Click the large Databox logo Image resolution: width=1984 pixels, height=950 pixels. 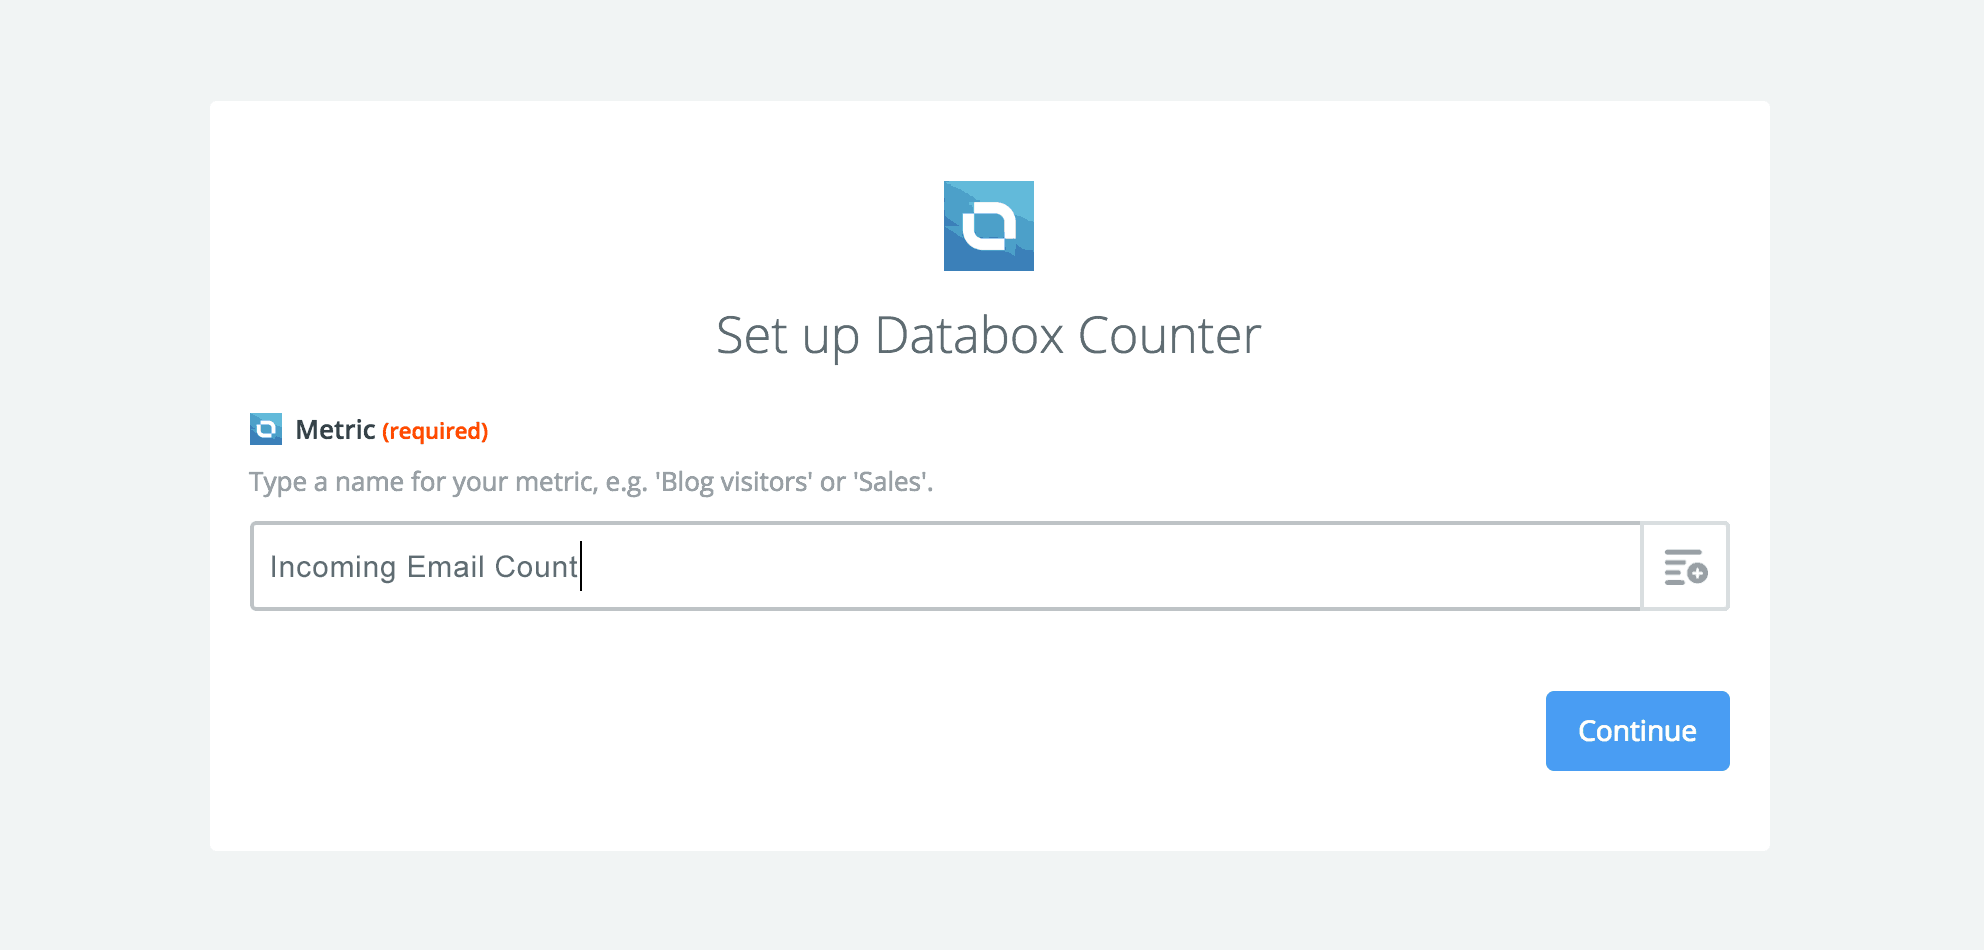[988, 226]
